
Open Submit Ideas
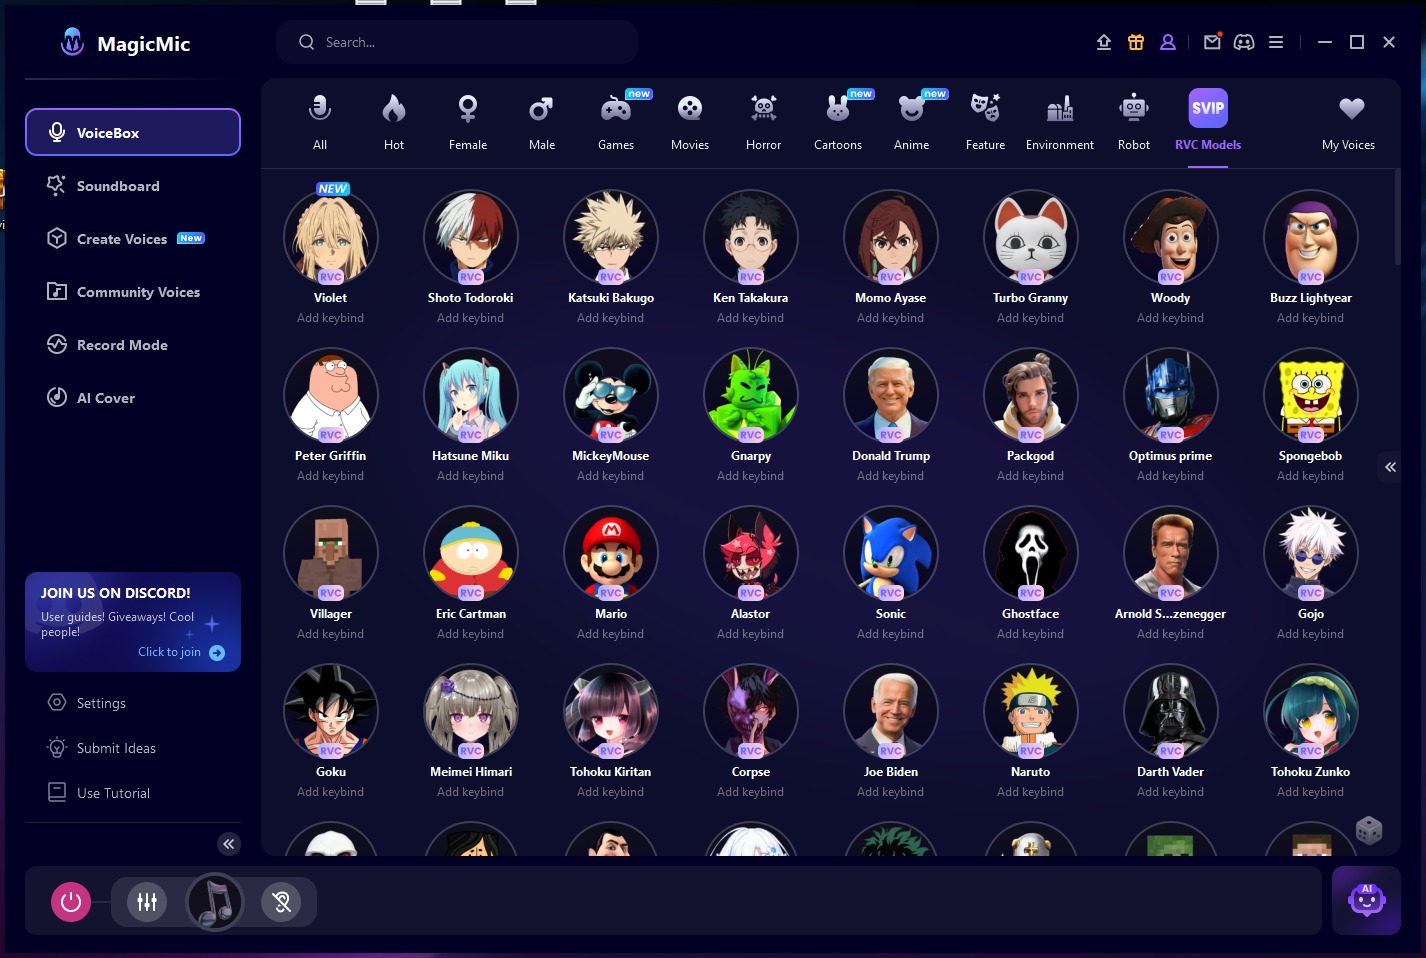coord(102,748)
